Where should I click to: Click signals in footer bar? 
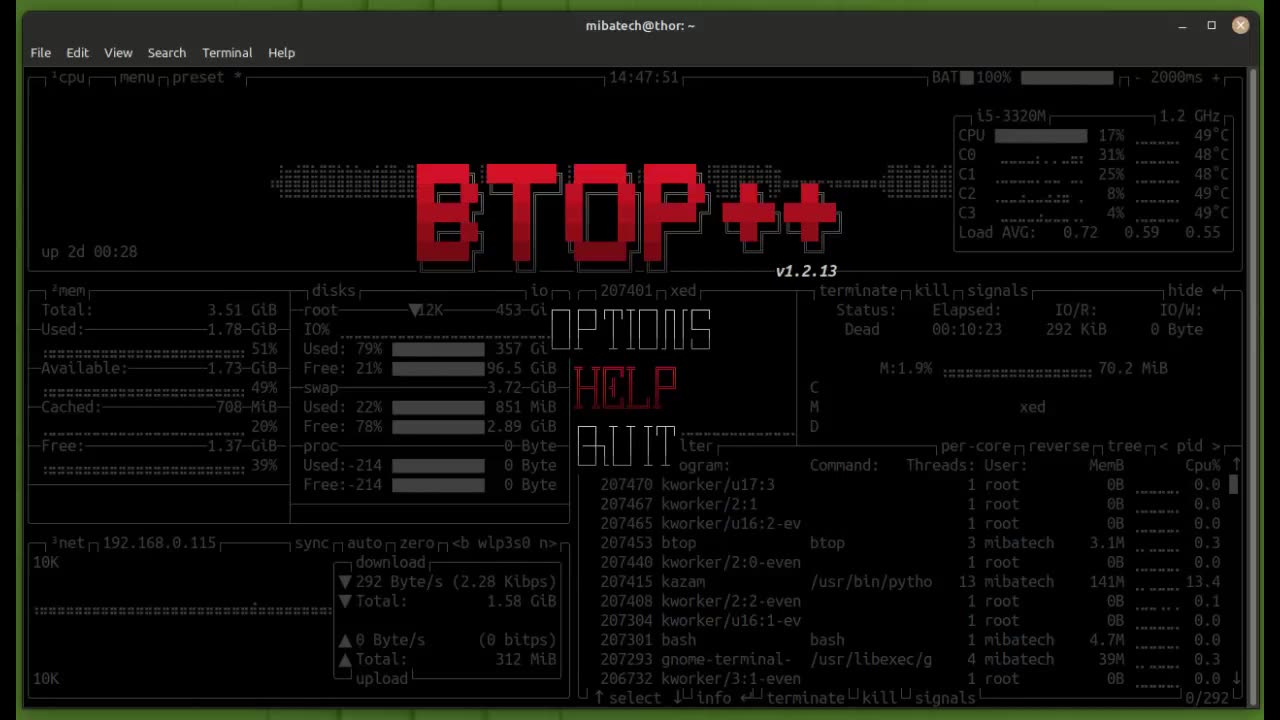pyautogui.click(x=945, y=698)
